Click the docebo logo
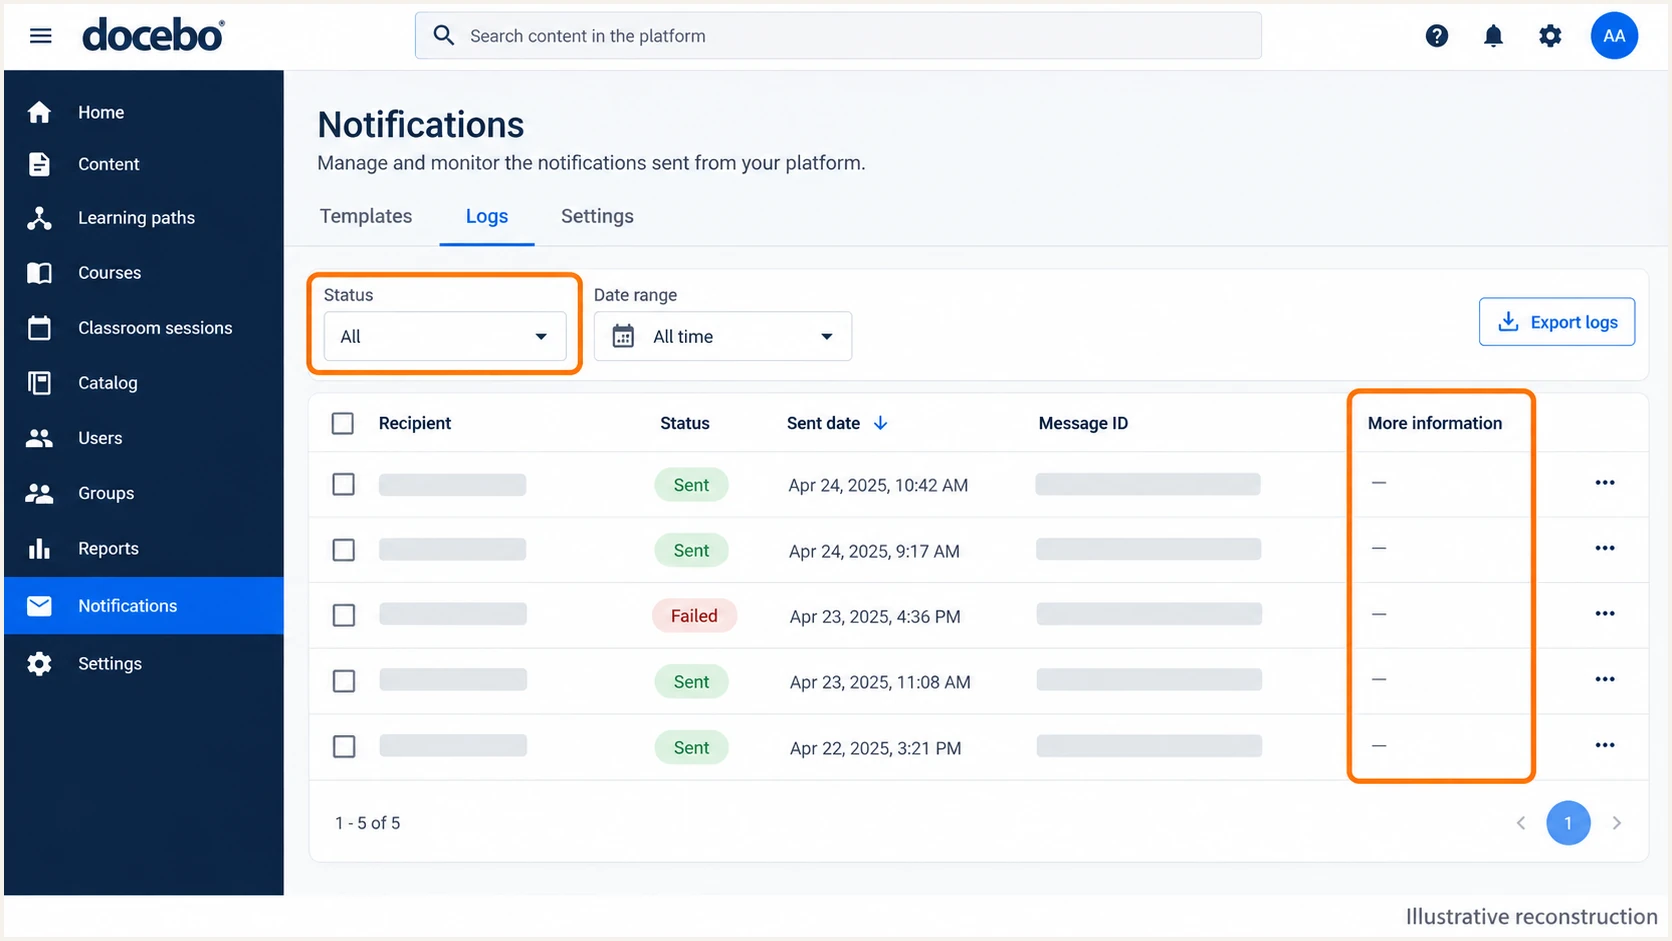Viewport: 1672px width, 941px height. 153,35
